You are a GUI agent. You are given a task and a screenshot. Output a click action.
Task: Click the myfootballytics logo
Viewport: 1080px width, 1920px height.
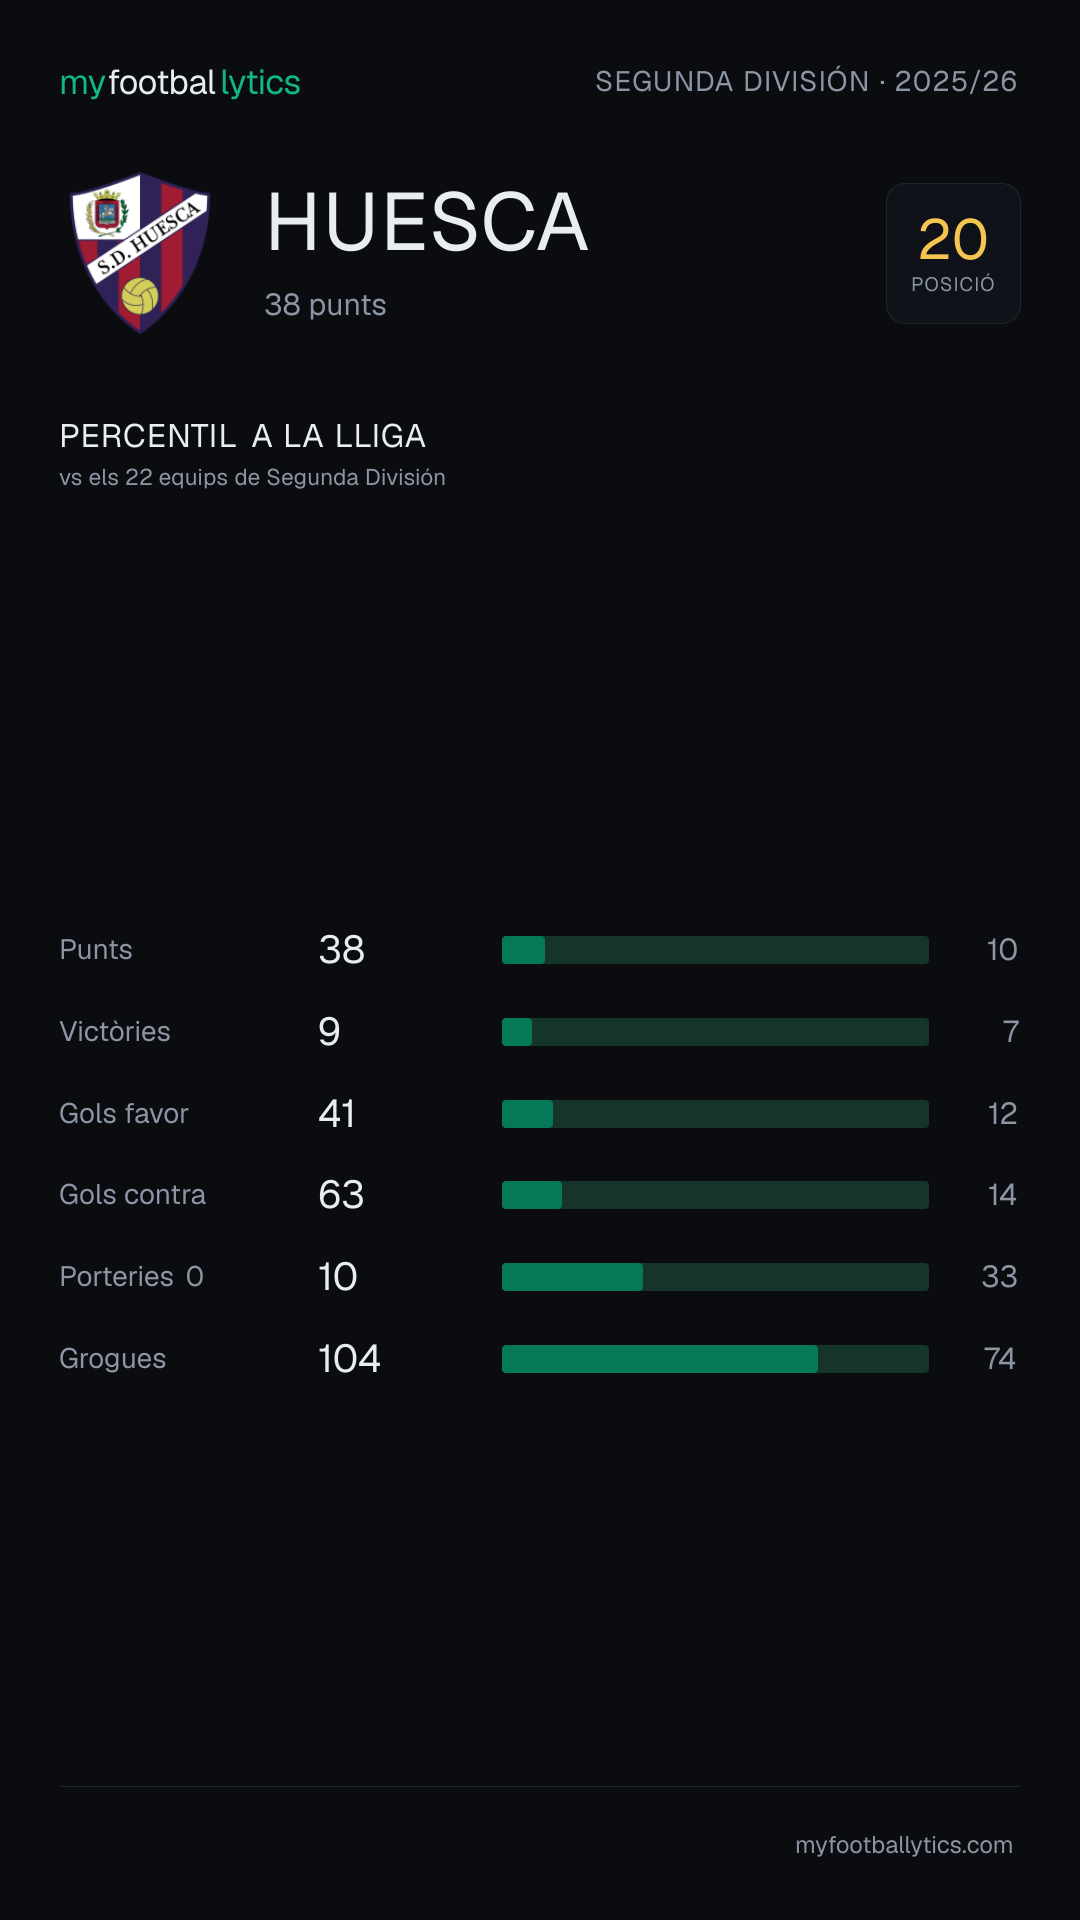pyautogui.click(x=180, y=82)
